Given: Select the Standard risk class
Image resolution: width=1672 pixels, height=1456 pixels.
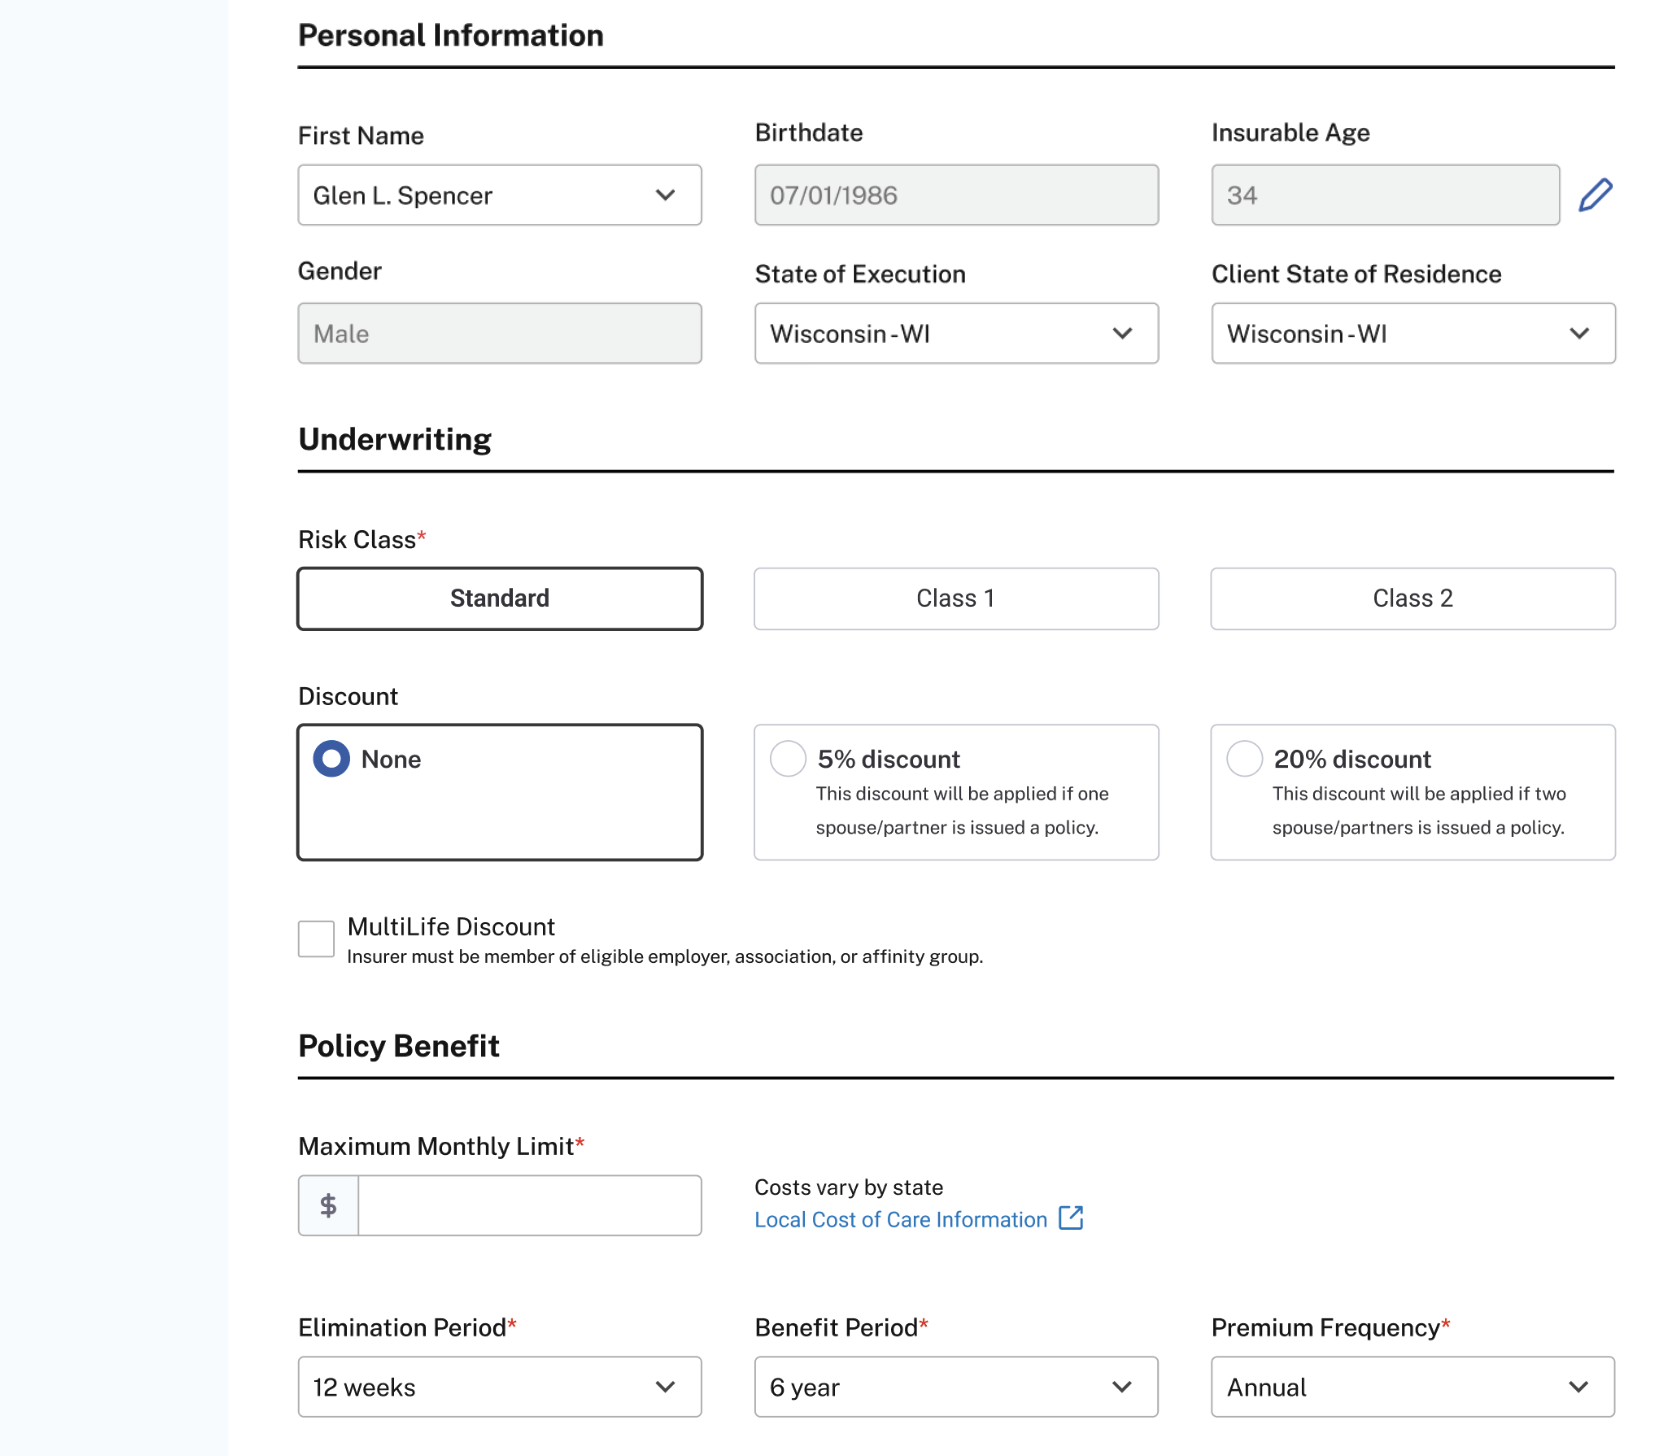Looking at the screenshot, I should tap(500, 599).
